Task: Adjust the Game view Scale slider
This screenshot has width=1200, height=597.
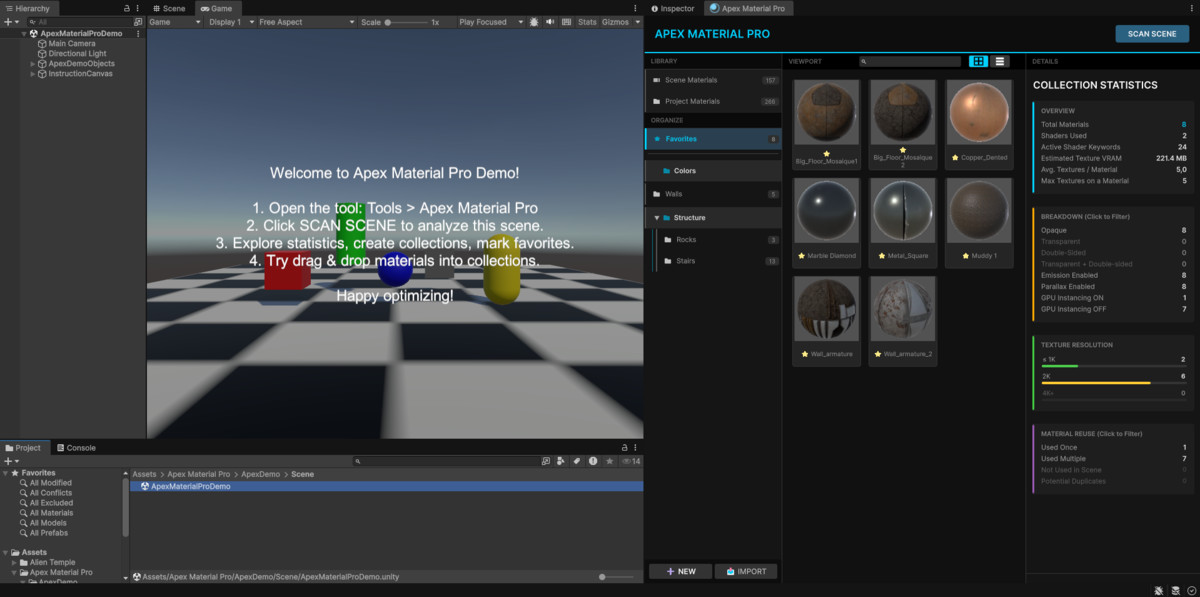Action: (x=406, y=22)
